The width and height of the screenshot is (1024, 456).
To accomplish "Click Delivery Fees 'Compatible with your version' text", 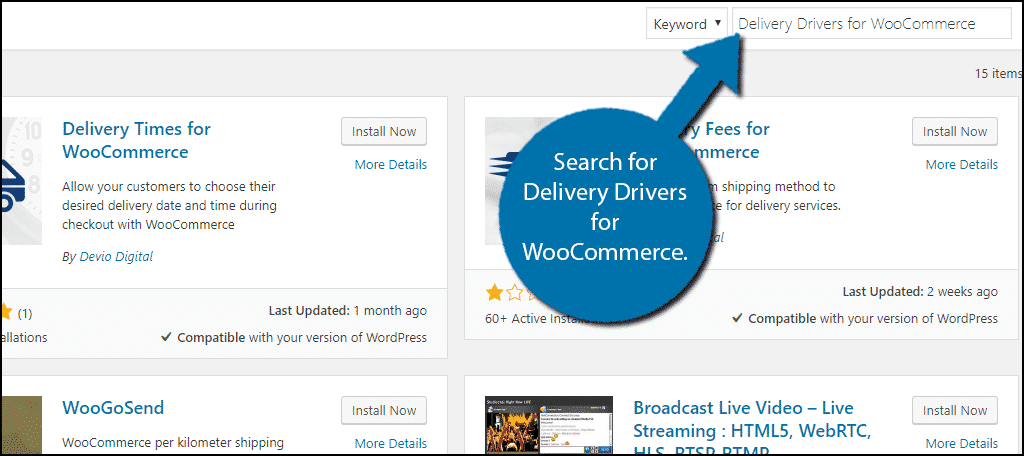I will [865, 319].
